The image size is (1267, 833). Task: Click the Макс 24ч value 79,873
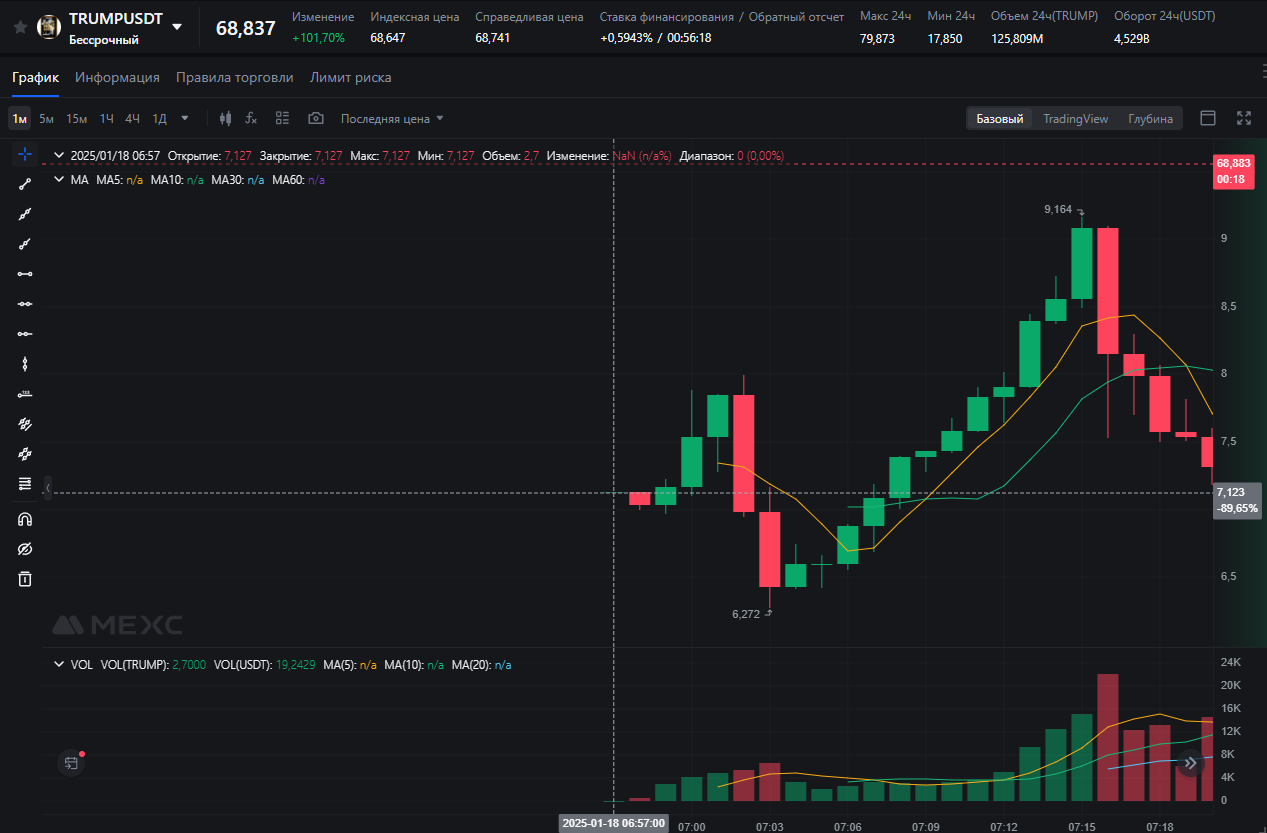click(x=877, y=38)
